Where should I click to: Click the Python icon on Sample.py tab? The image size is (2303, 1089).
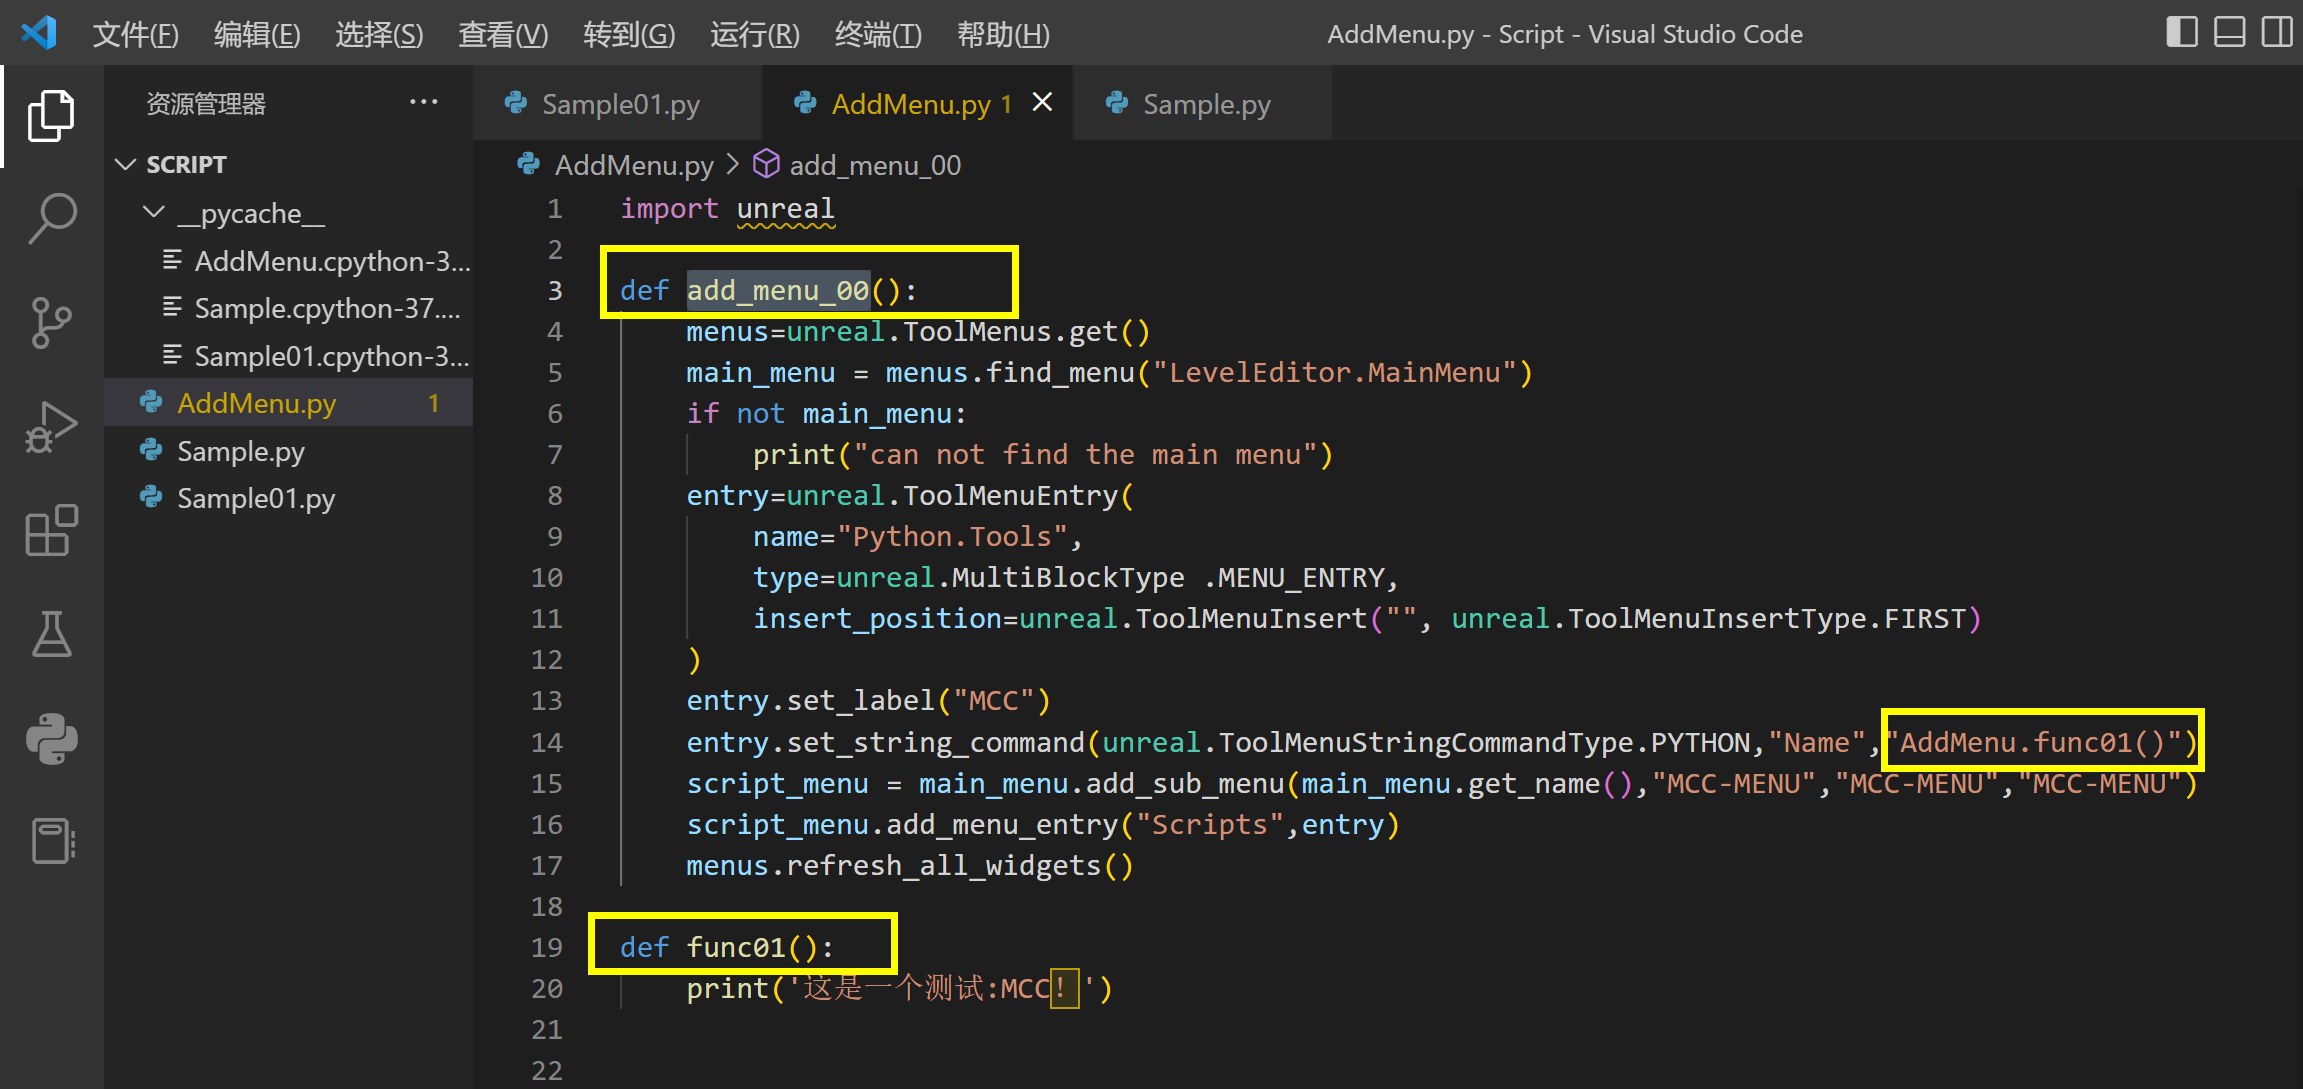click(x=1117, y=103)
